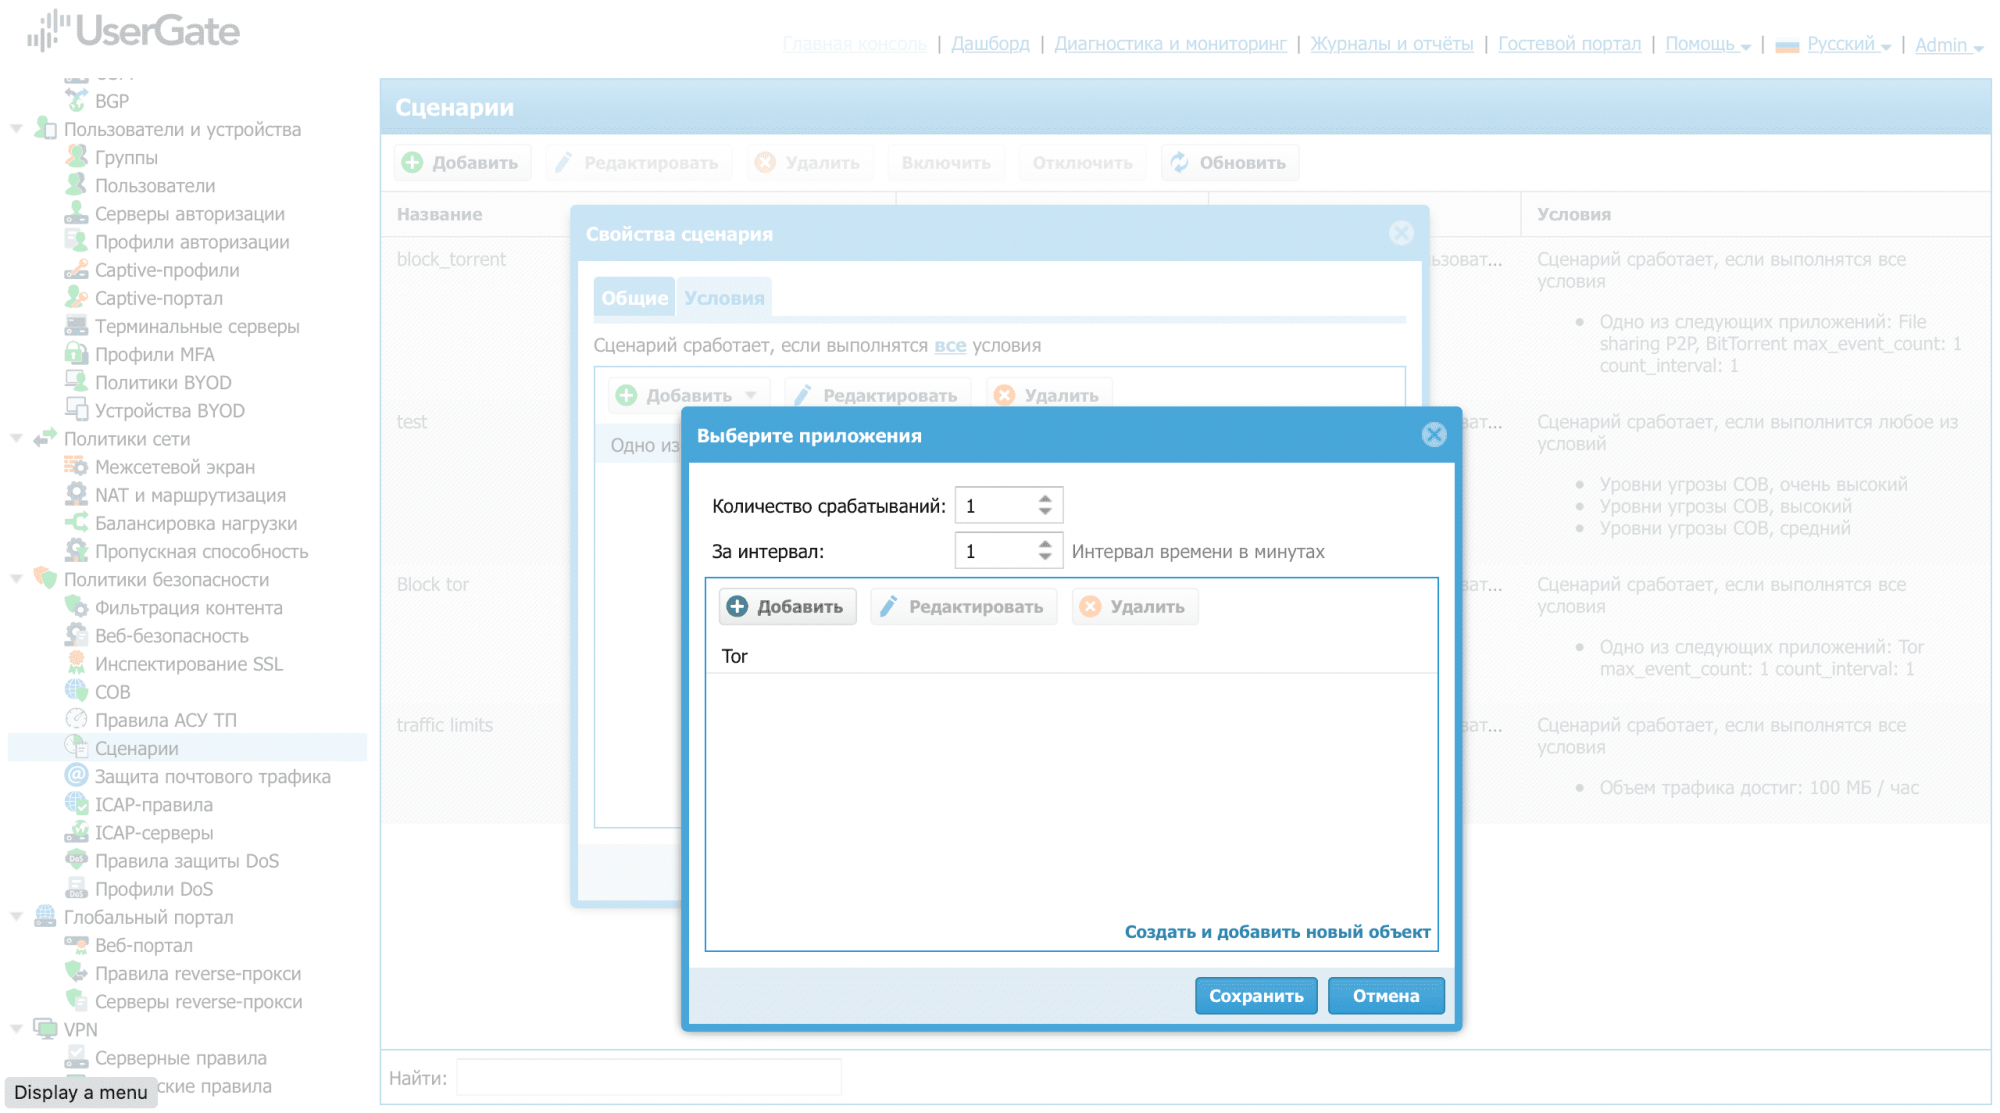
Task: Decrease За интервал value with down arrow
Action: click(1045, 558)
